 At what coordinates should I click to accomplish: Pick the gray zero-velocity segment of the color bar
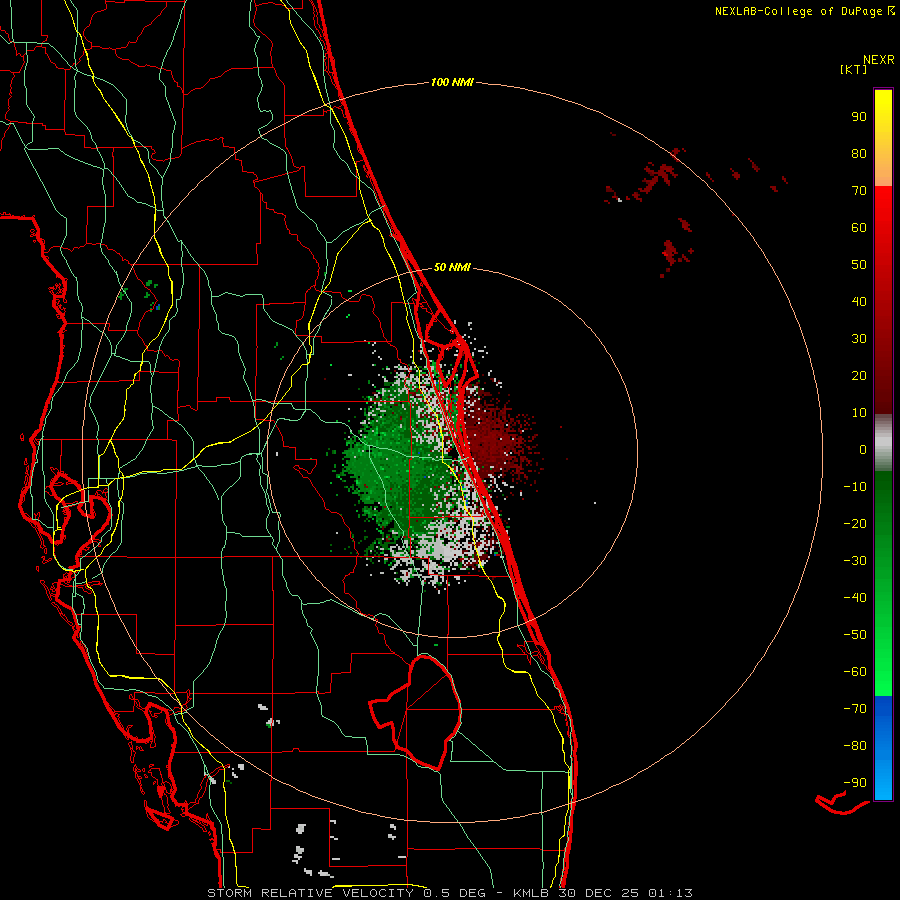pos(883,442)
